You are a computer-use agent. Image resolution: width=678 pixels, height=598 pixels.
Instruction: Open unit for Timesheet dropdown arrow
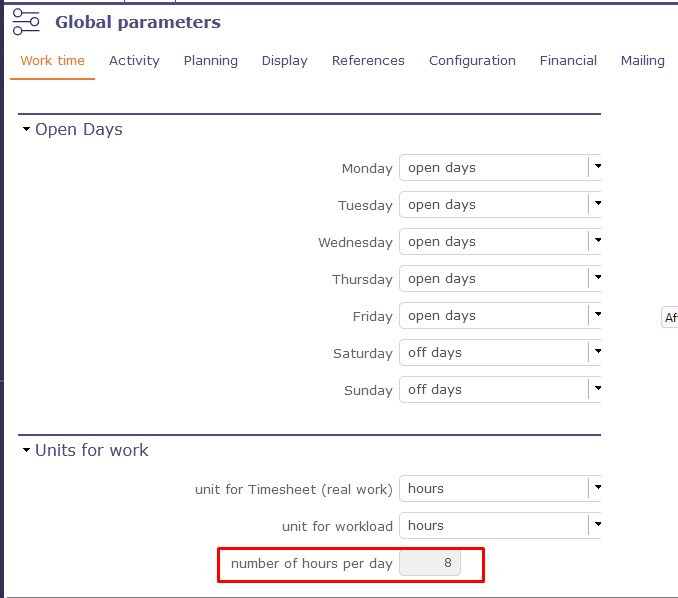coord(596,488)
